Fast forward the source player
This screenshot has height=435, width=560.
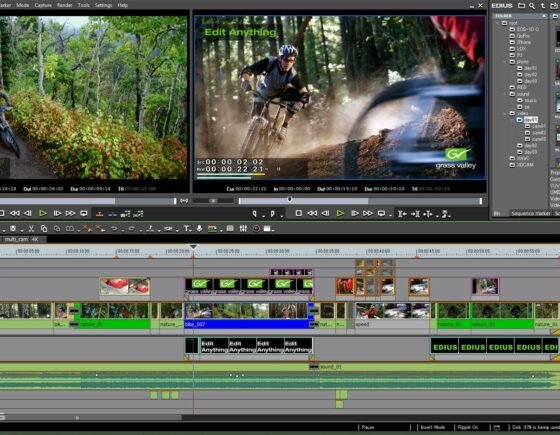pos(70,213)
